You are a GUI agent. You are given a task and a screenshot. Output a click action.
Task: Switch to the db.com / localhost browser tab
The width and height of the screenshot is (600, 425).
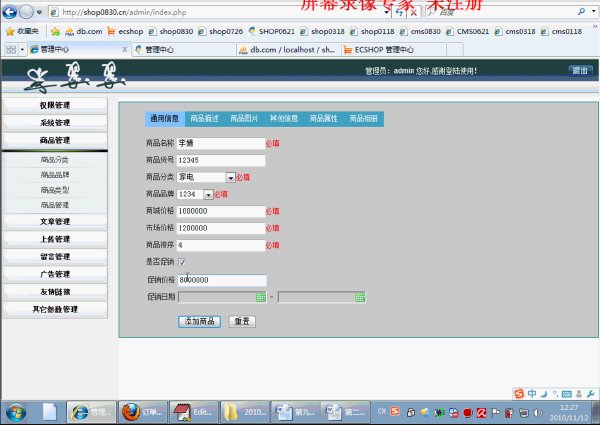[288, 50]
